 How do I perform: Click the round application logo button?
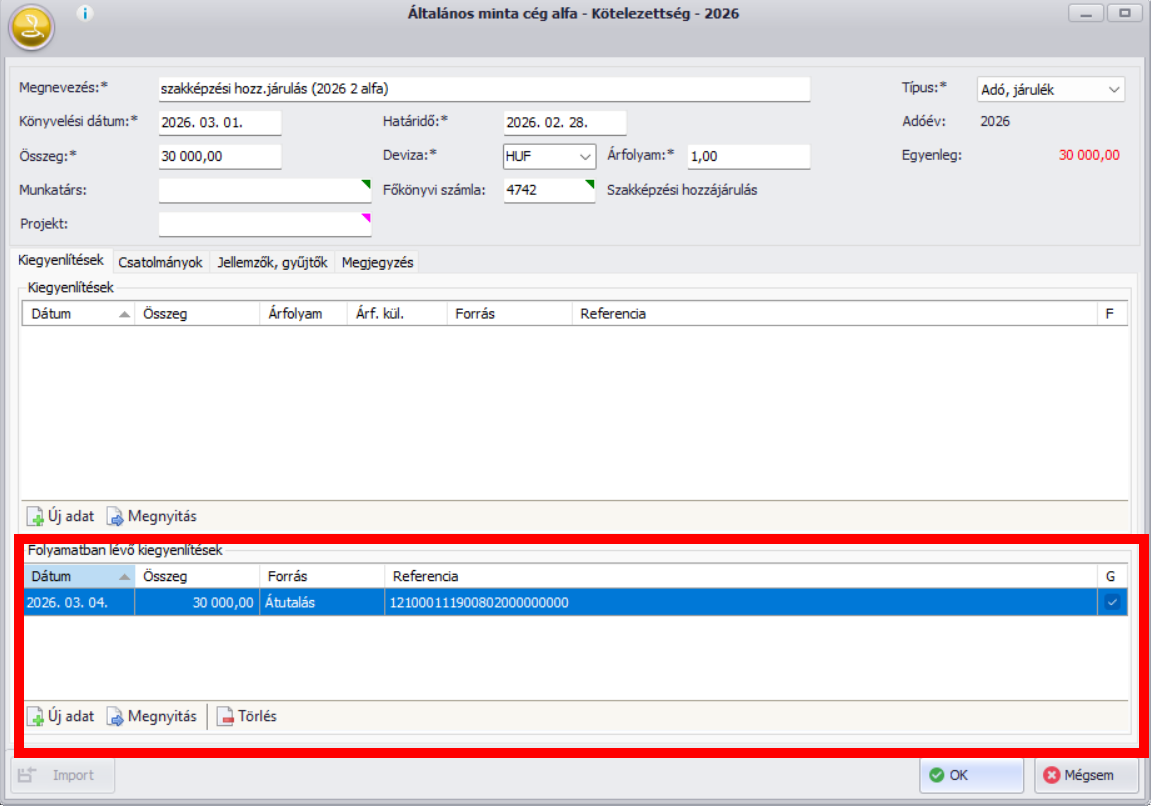click(32, 29)
